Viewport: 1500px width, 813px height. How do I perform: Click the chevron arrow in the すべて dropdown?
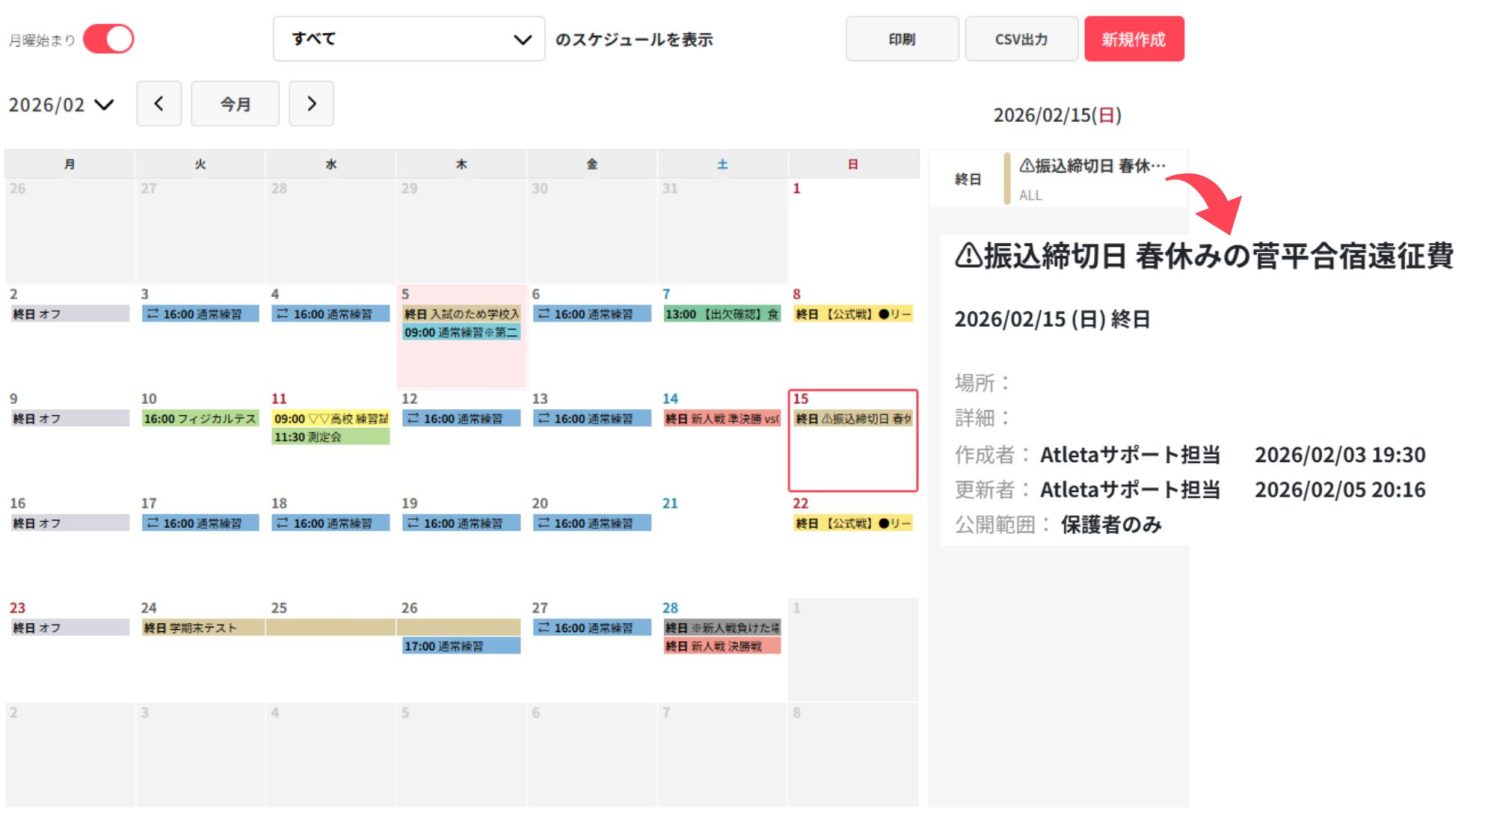[522, 40]
